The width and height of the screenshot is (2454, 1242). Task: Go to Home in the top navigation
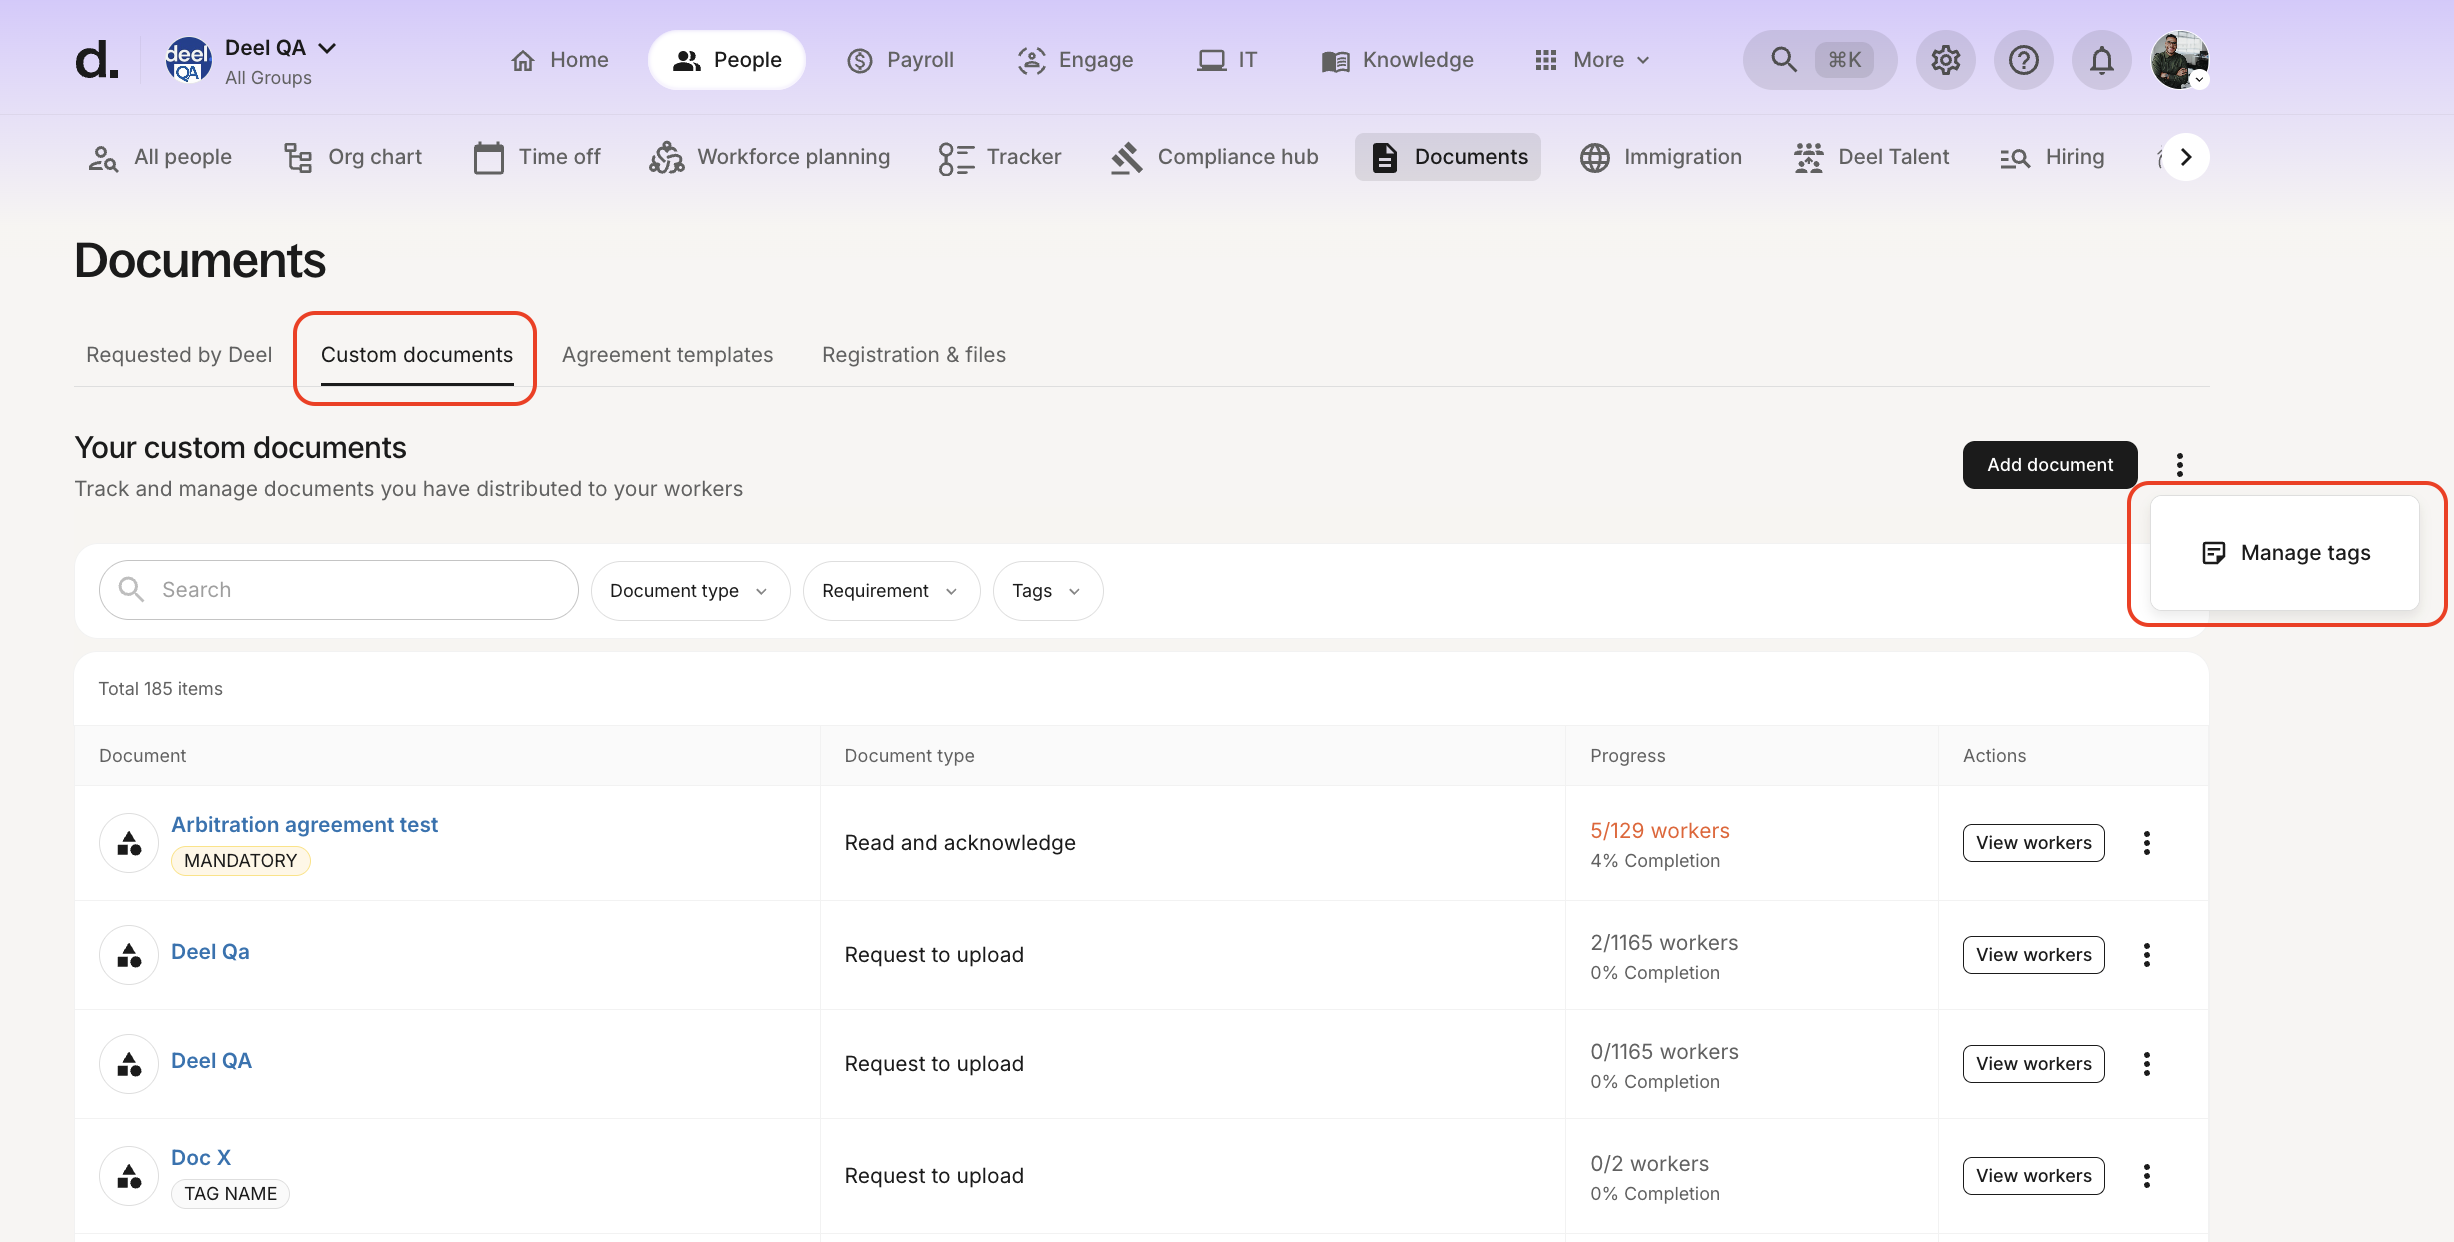pyautogui.click(x=559, y=60)
